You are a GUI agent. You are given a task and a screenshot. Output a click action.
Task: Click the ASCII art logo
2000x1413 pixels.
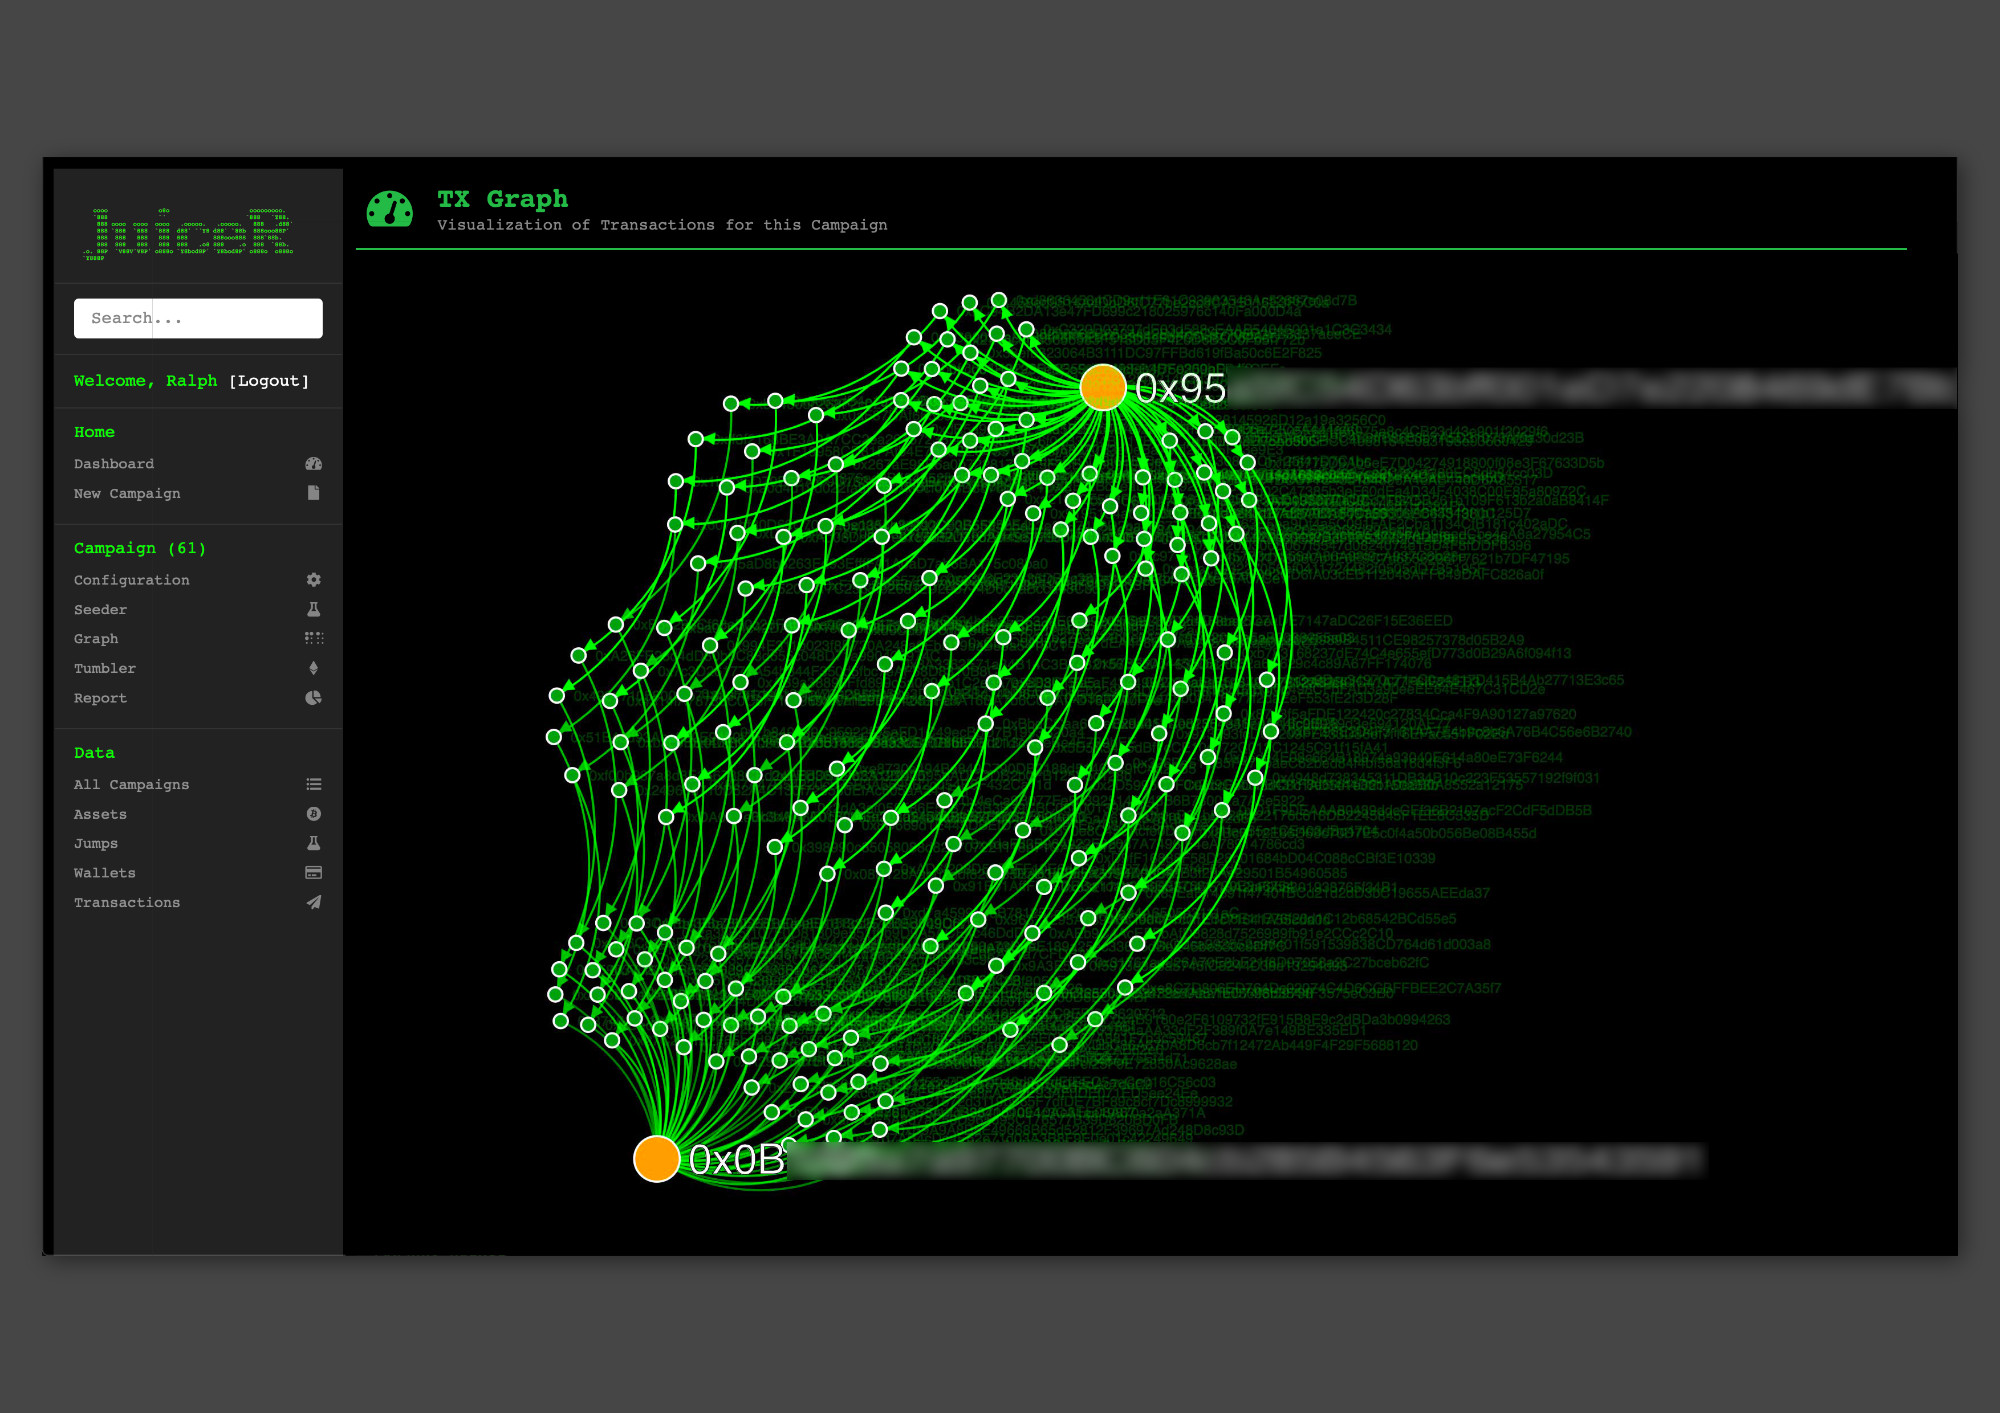(189, 234)
